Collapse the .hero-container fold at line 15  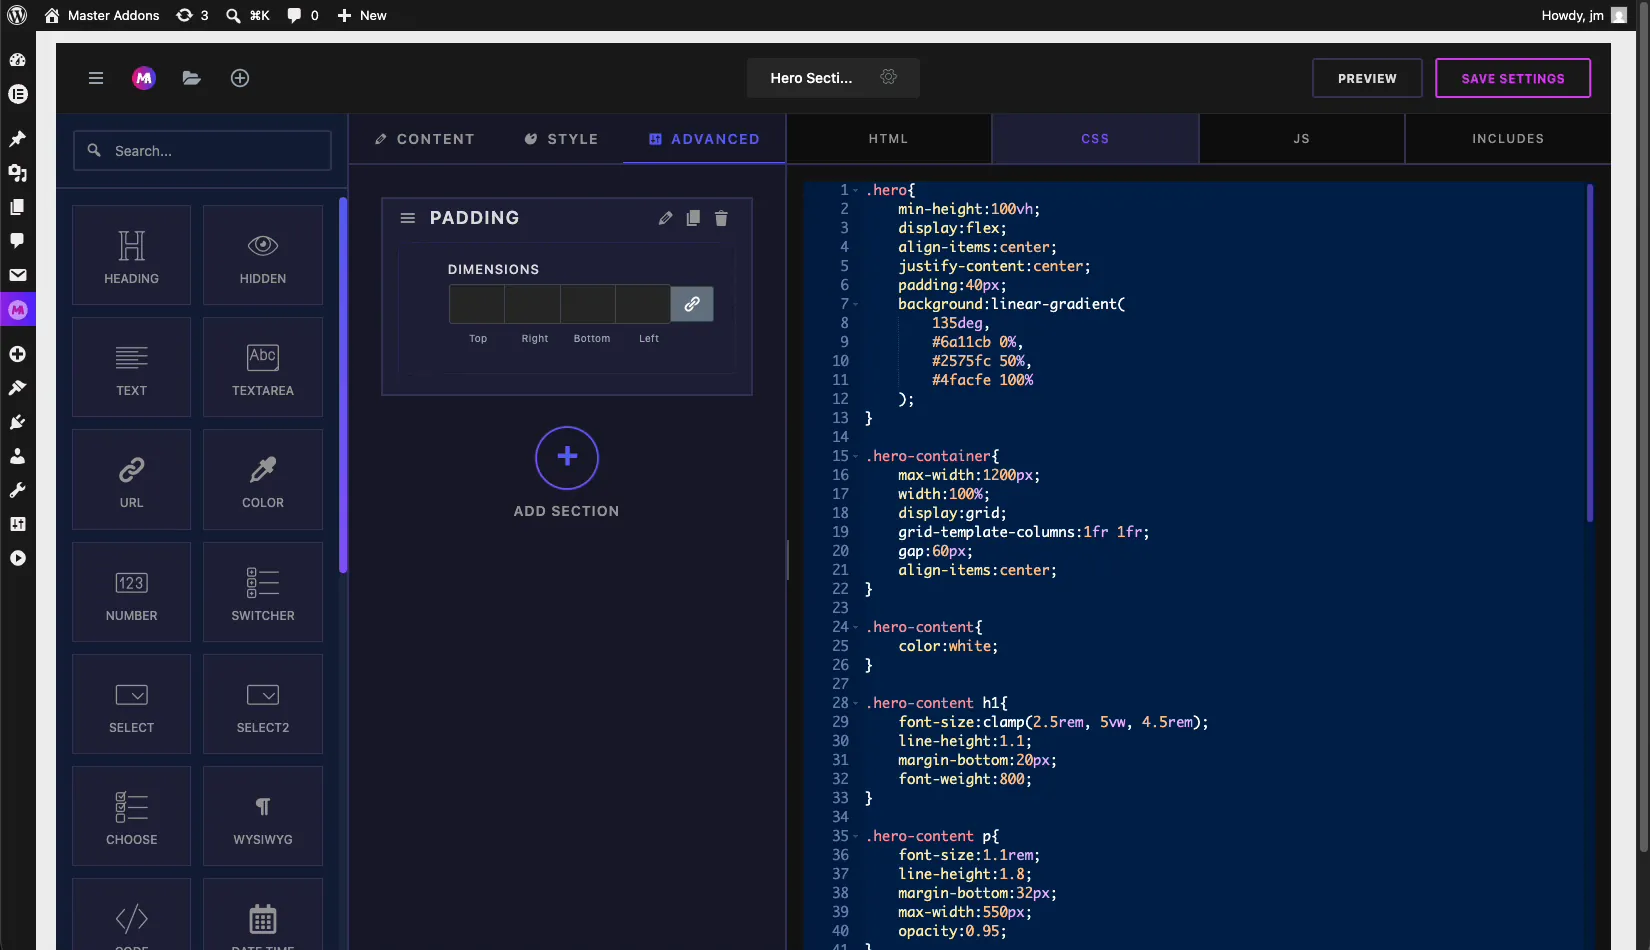[x=856, y=456]
